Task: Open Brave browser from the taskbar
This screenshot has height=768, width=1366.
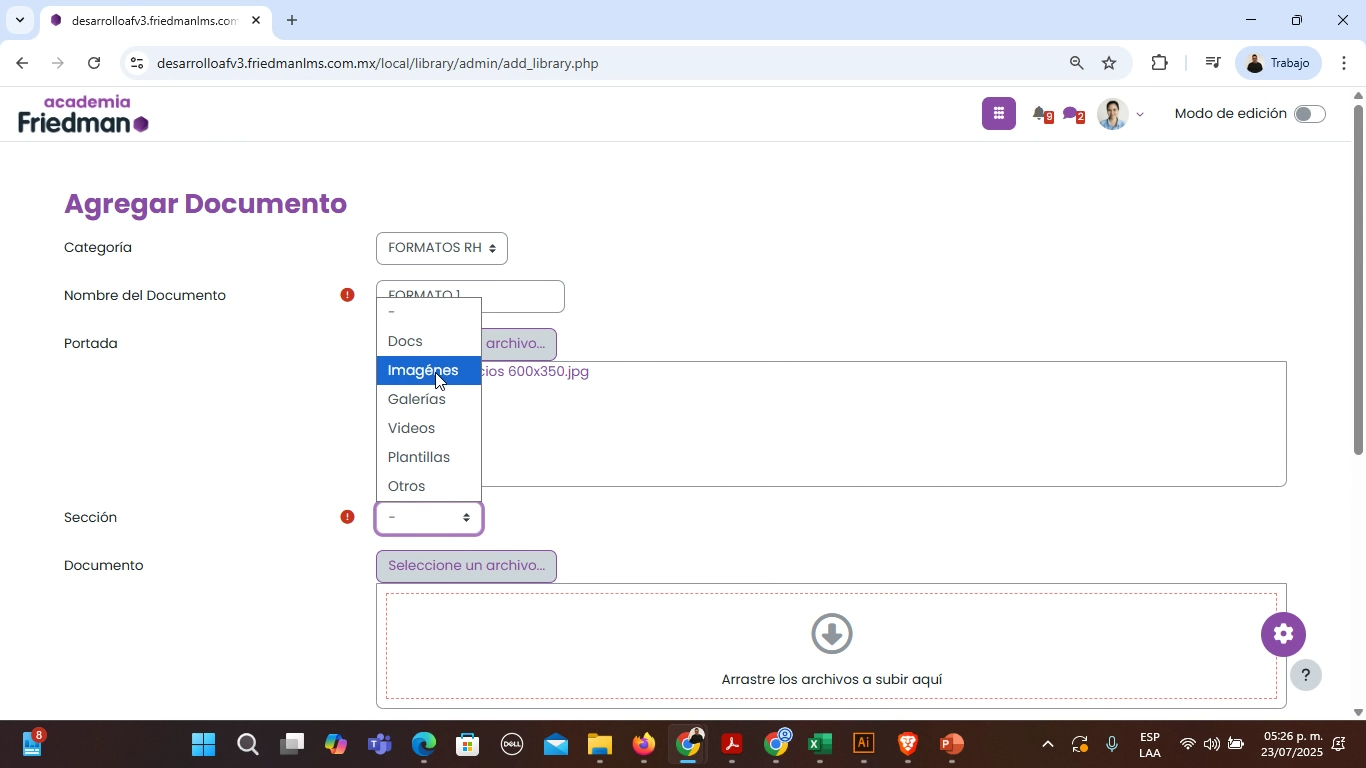Action: (907, 744)
